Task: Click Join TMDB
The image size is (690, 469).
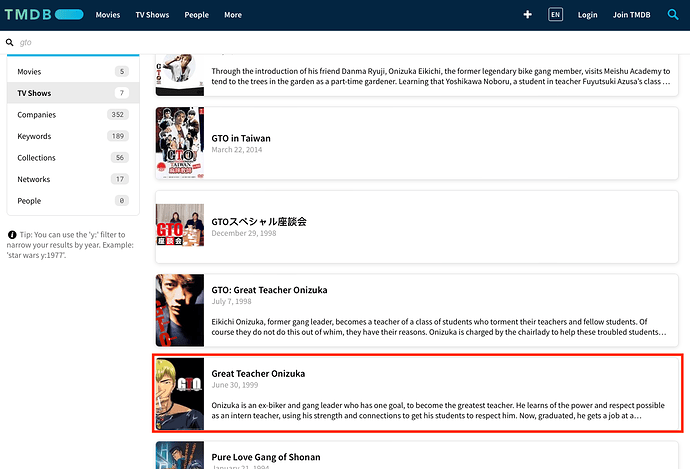Action: click(631, 15)
